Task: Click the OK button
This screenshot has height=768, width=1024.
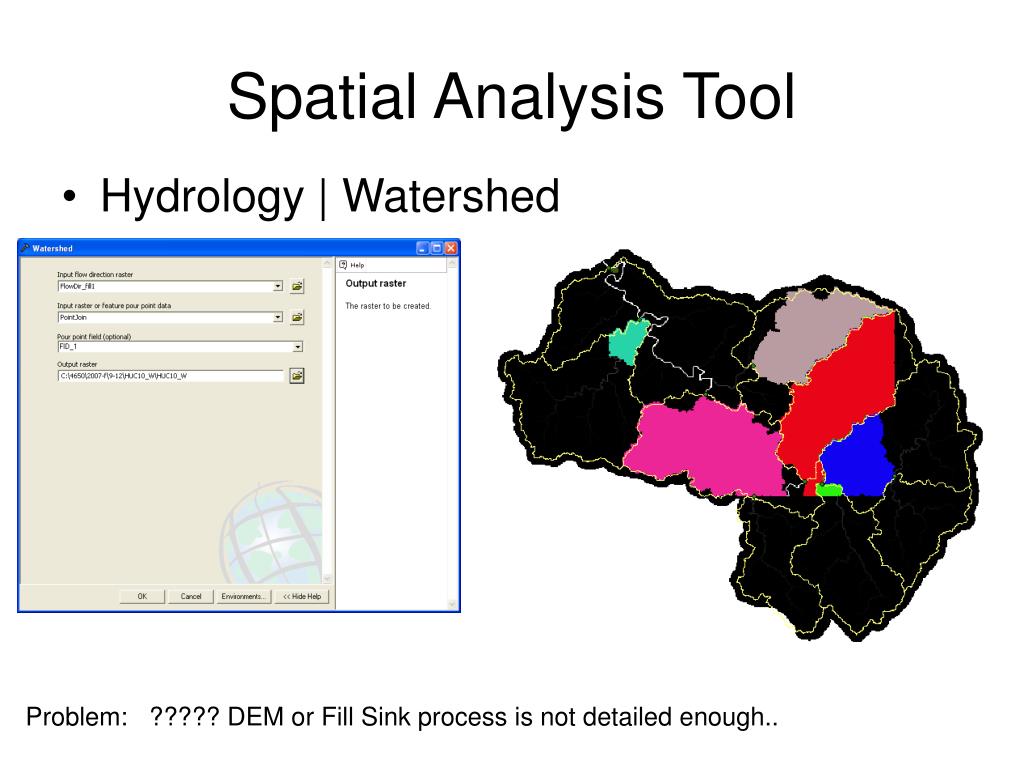Action: tap(142, 596)
